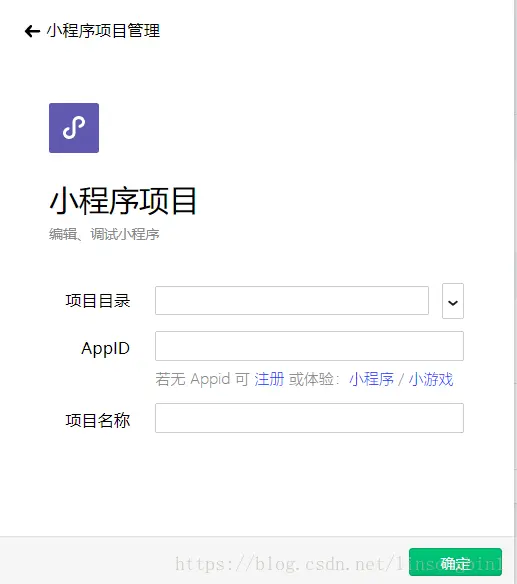The image size is (517, 584).
Task: Click the AppID label
Action: [105, 349]
